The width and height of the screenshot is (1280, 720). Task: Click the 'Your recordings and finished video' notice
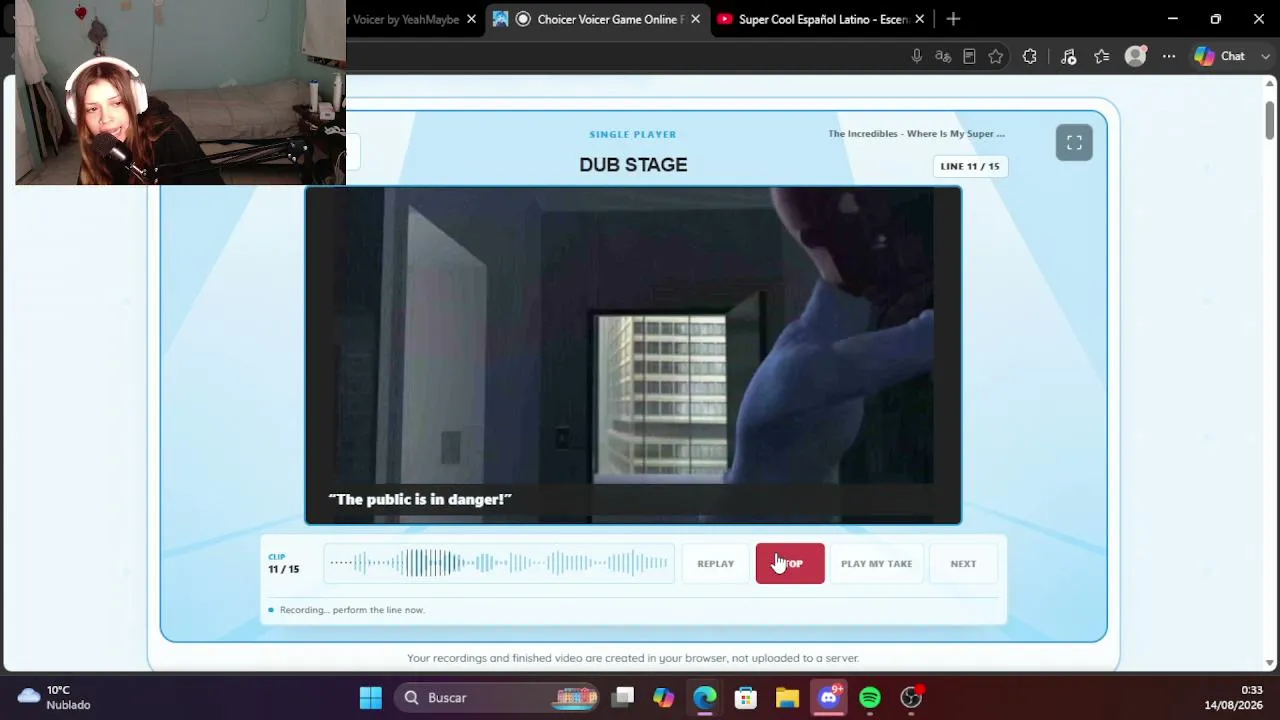point(633,658)
